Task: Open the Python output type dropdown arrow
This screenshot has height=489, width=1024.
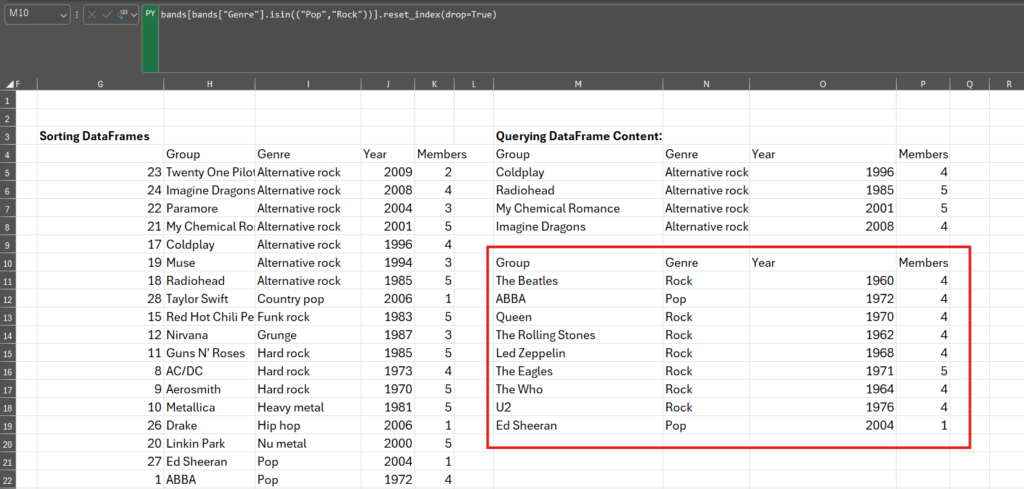Action: click(x=134, y=14)
